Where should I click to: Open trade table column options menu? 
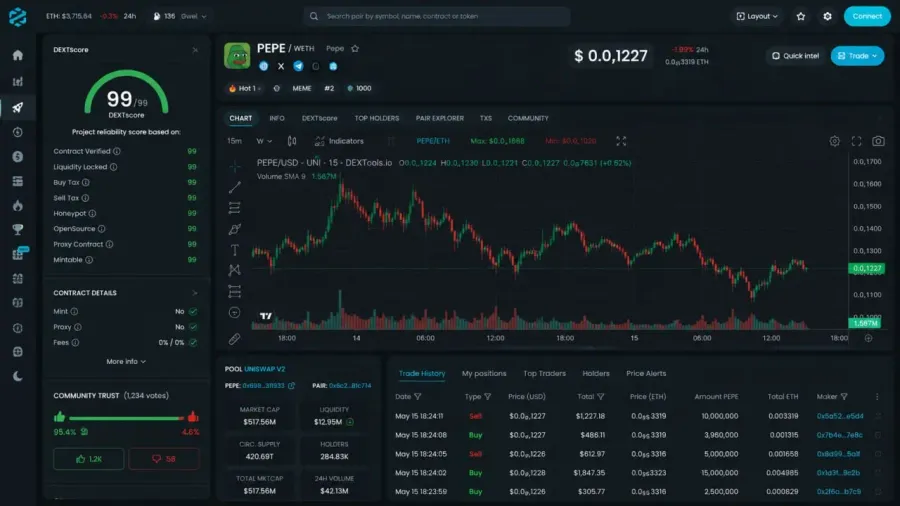(876, 396)
